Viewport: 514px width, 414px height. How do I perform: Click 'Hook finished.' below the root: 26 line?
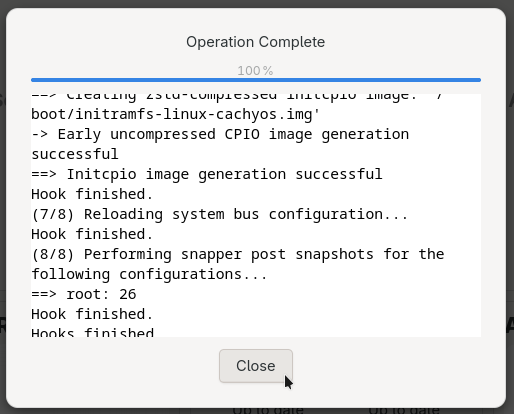coord(92,314)
